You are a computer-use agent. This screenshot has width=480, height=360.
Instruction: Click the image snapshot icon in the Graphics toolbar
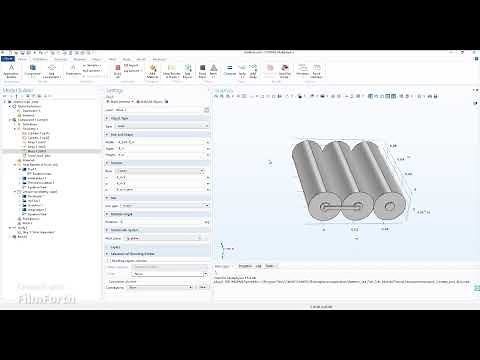click(x=430, y=96)
